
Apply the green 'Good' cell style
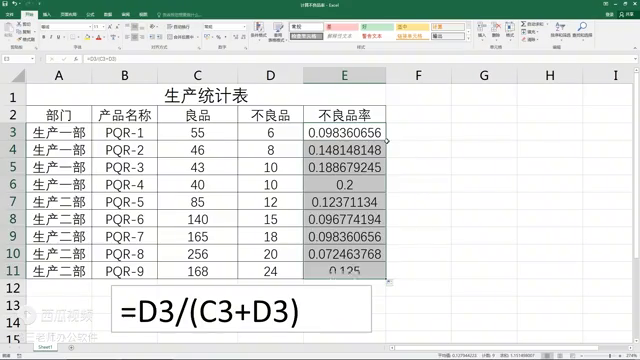coord(377,27)
